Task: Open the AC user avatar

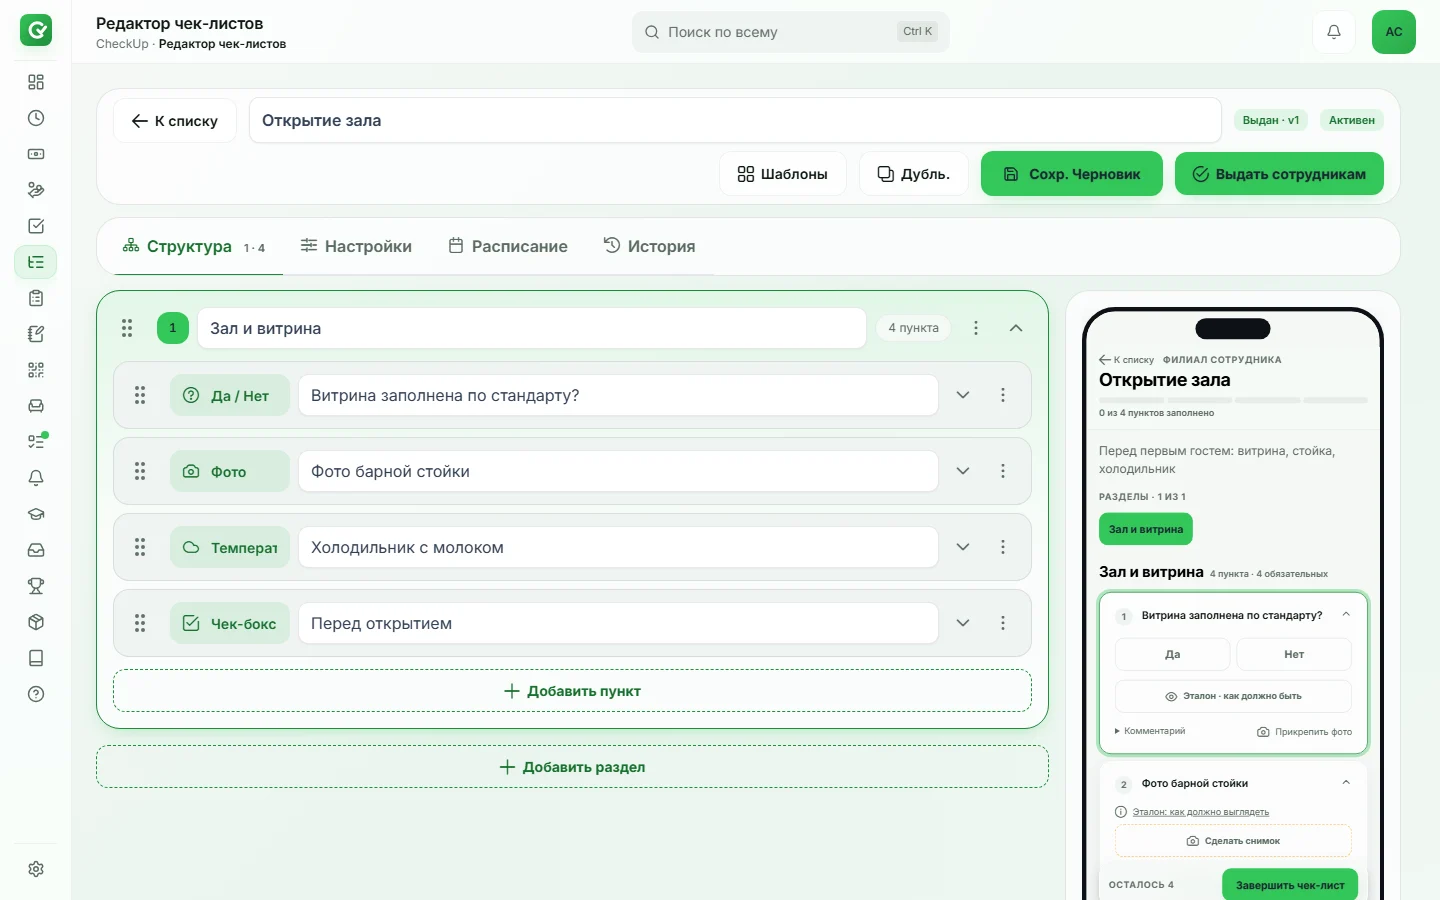Action: tap(1394, 32)
